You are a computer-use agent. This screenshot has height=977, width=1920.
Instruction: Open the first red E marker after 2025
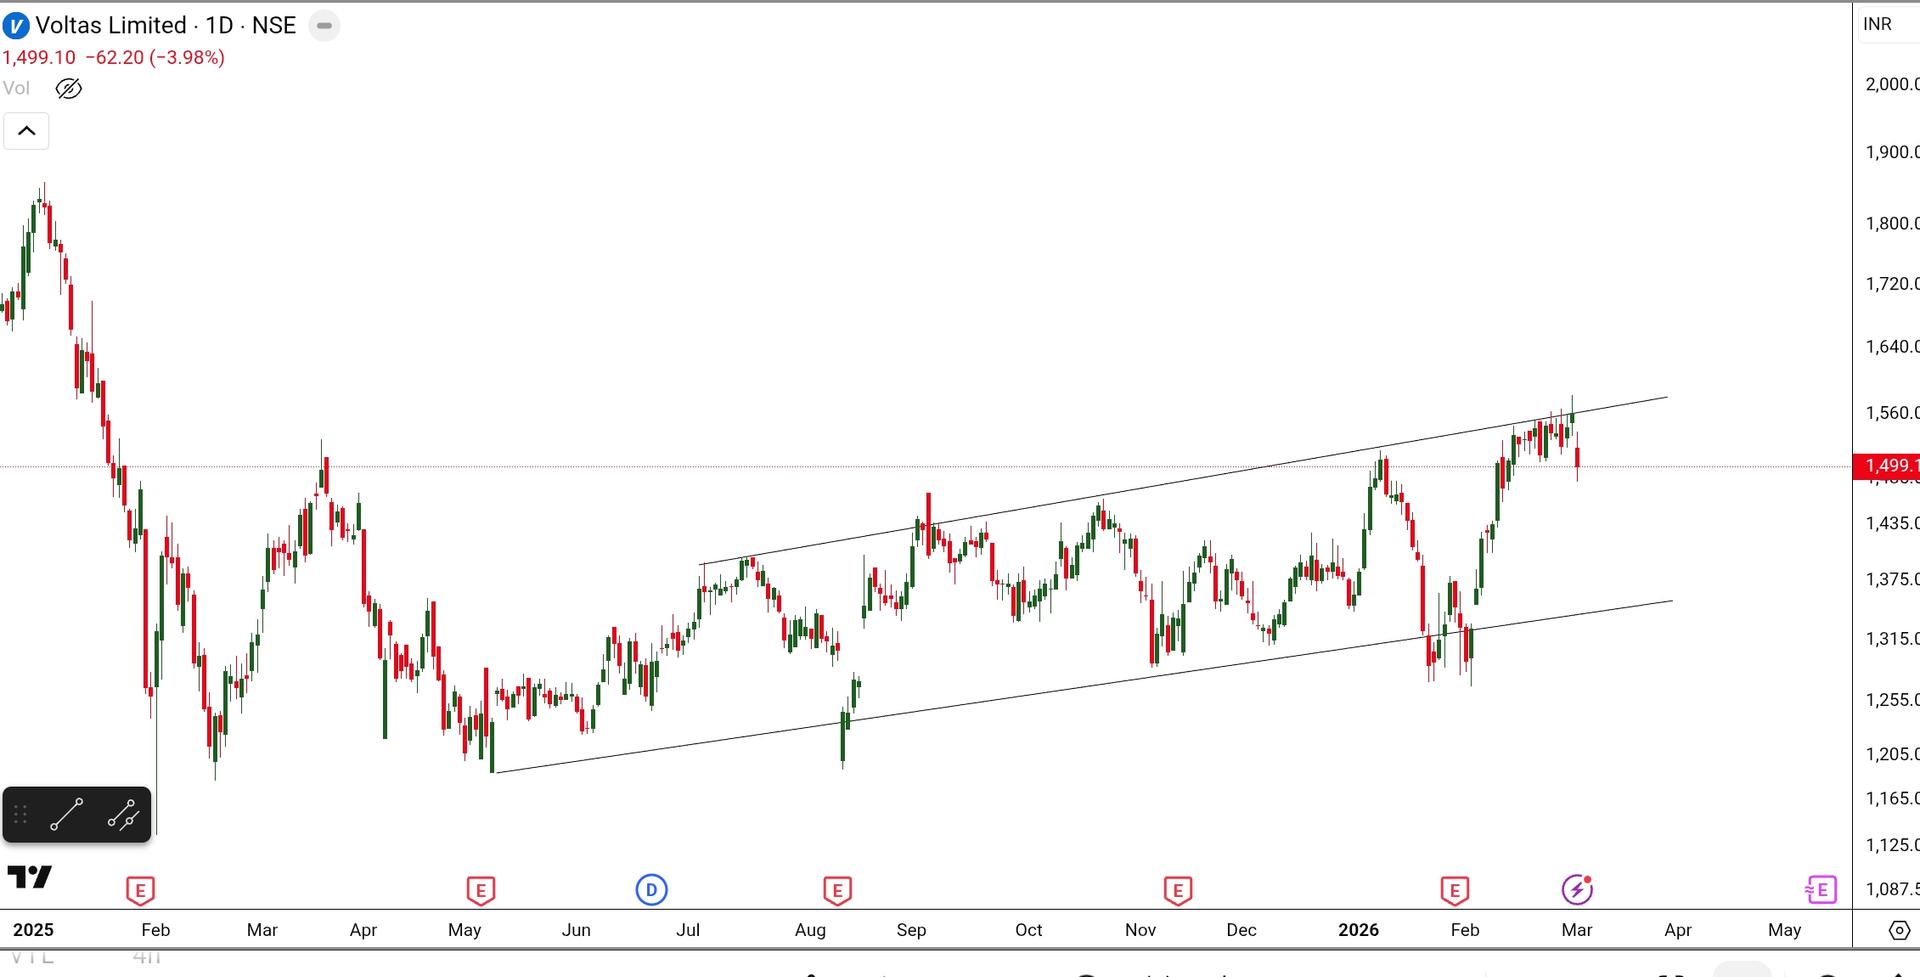tap(140, 890)
